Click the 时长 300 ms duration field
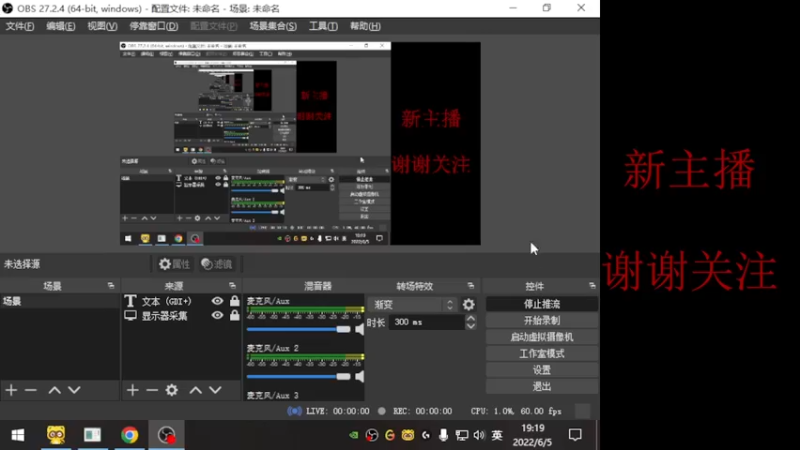800x450 pixels. click(x=427, y=322)
